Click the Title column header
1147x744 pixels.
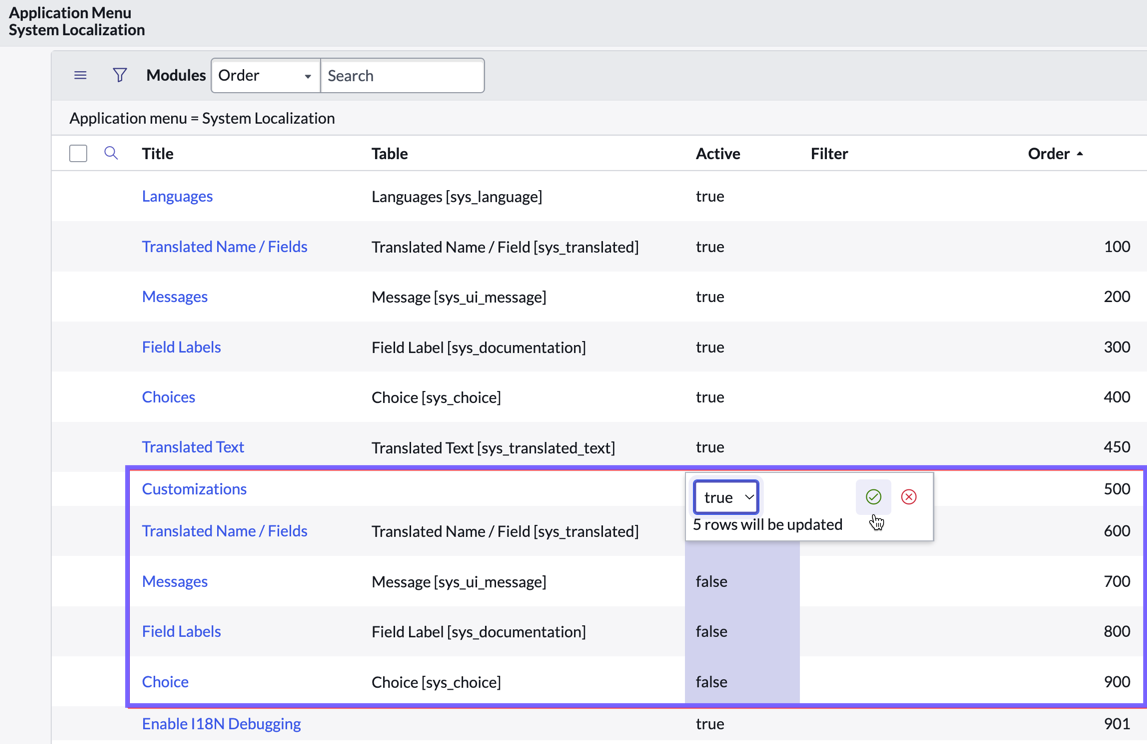[x=157, y=154]
